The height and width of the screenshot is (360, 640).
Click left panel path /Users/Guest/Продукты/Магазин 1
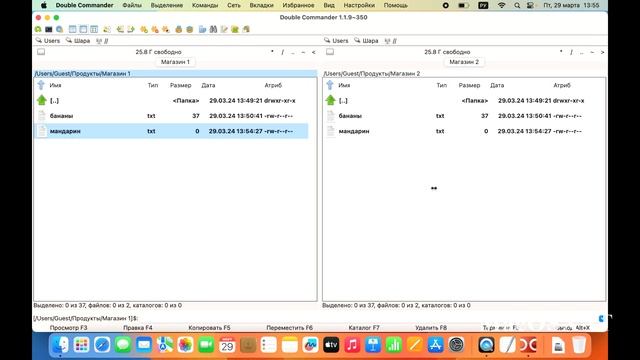click(x=175, y=73)
